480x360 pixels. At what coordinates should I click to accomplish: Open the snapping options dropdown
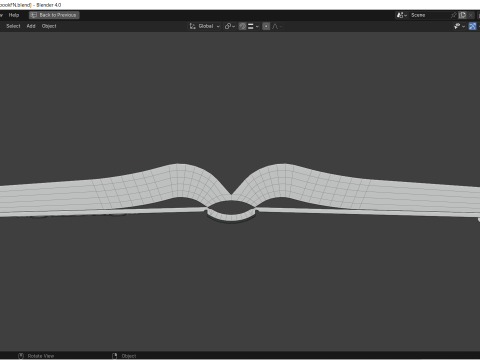[x=253, y=26]
